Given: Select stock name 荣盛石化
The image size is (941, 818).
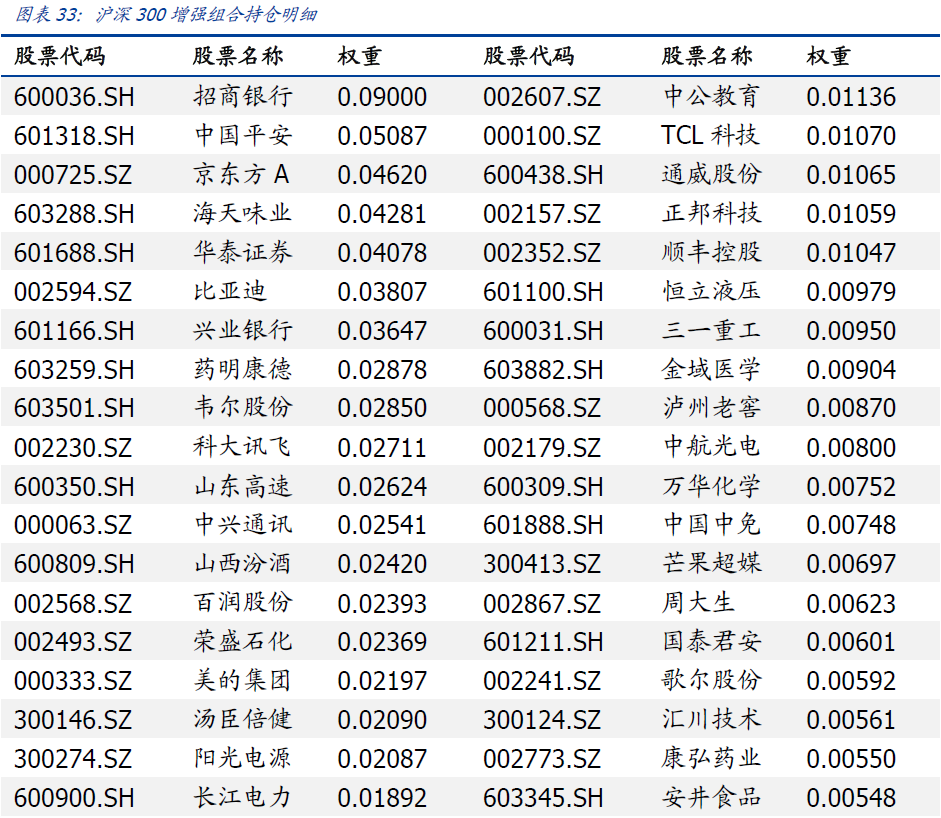Looking at the screenshot, I should 243,642.
